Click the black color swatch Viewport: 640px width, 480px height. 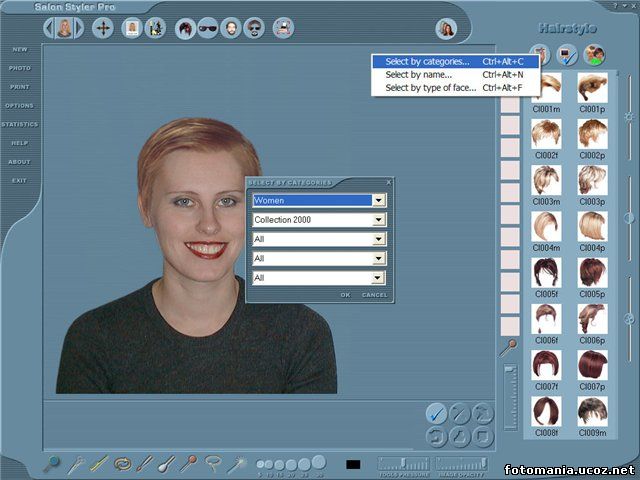coord(353,464)
